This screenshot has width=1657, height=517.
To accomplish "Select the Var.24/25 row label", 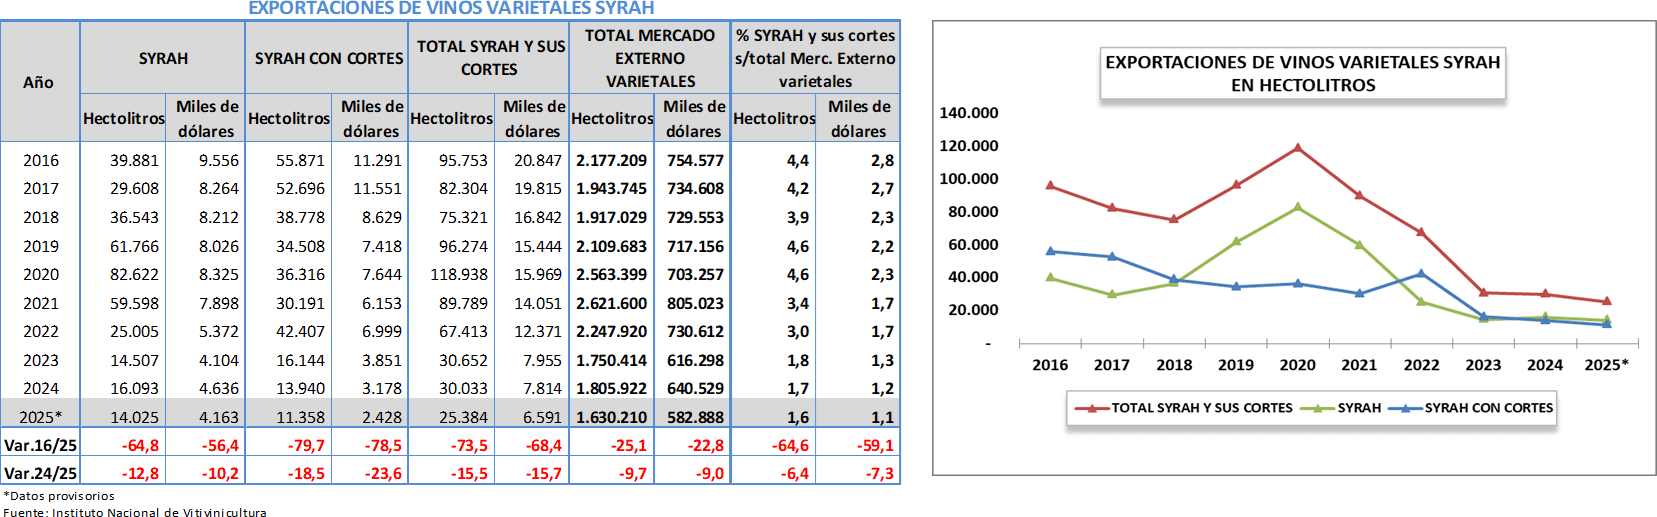I will point(40,473).
